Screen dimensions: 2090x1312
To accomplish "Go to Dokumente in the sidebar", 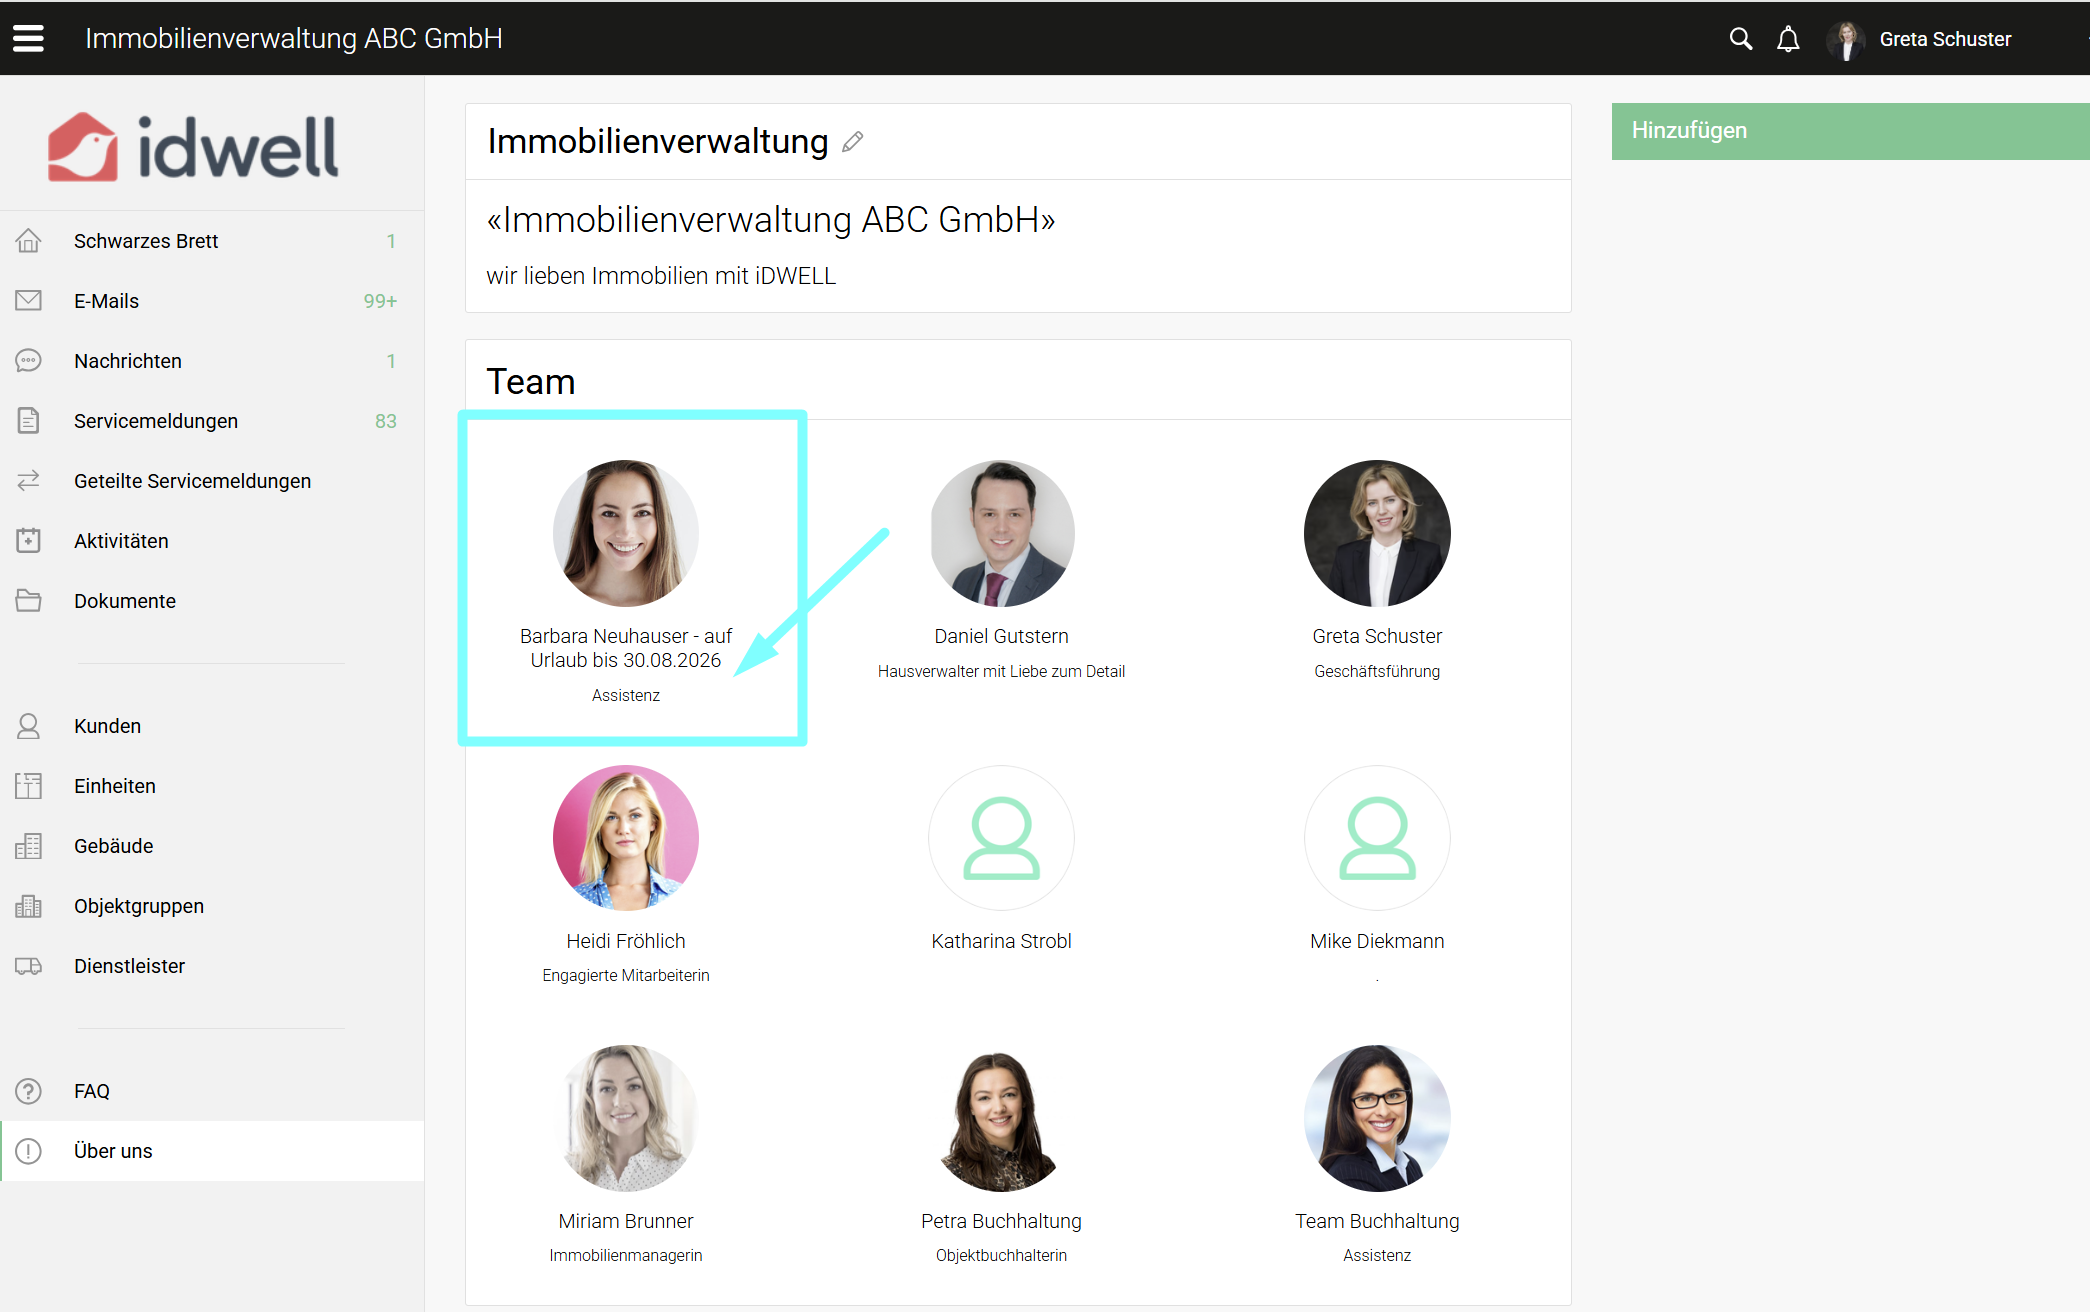I will point(125,601).
